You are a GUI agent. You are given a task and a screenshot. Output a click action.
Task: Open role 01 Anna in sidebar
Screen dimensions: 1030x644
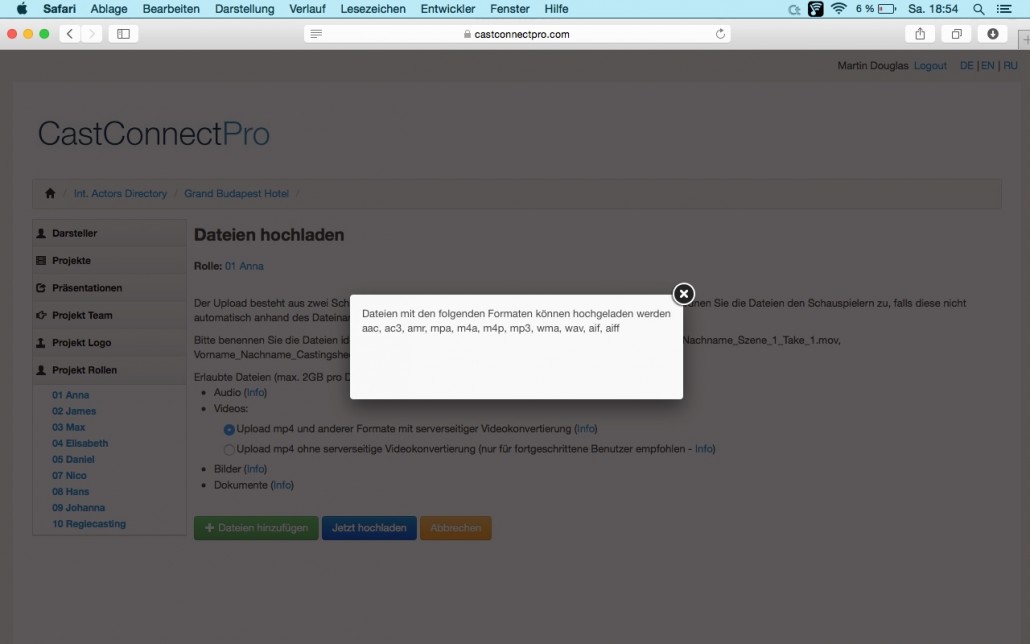tap(70, 395)
